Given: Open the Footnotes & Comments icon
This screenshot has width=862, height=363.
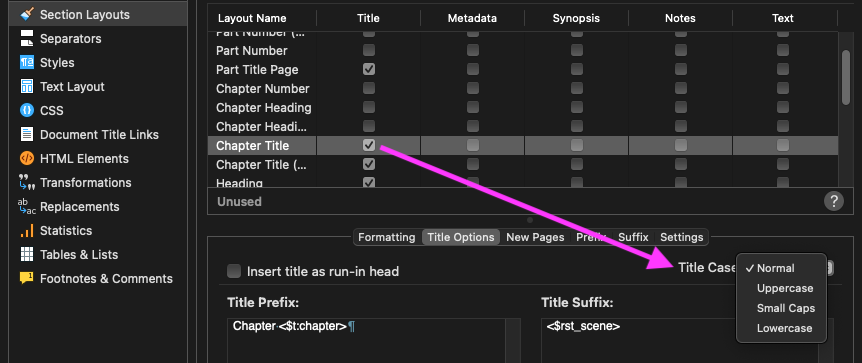Looking at the screenshot, I should [26, 278].
